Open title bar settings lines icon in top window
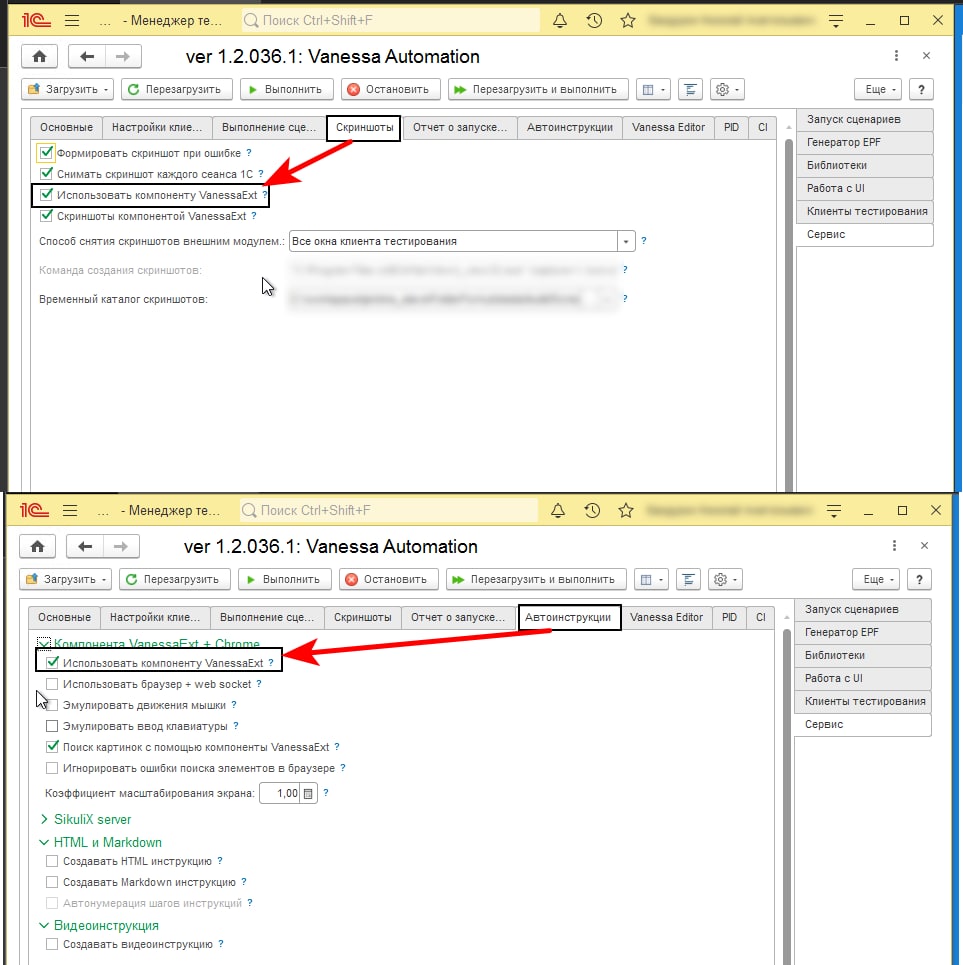 coord(836,20)
